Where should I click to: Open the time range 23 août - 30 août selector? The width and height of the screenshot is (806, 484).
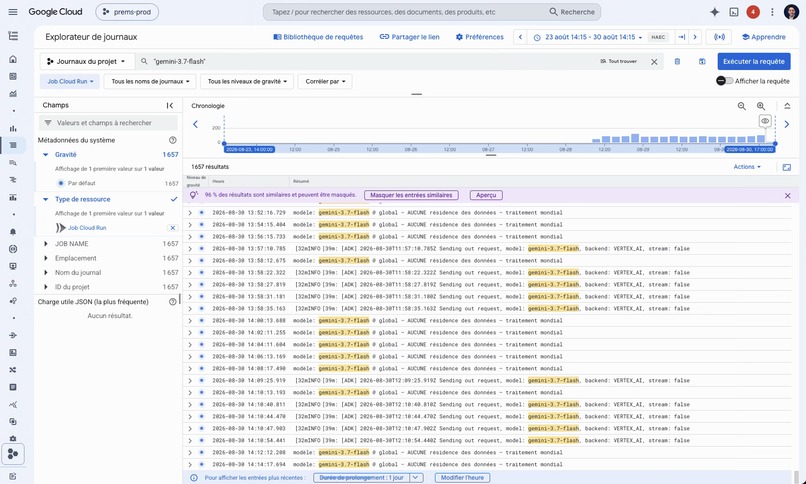[x=588, y=37]
